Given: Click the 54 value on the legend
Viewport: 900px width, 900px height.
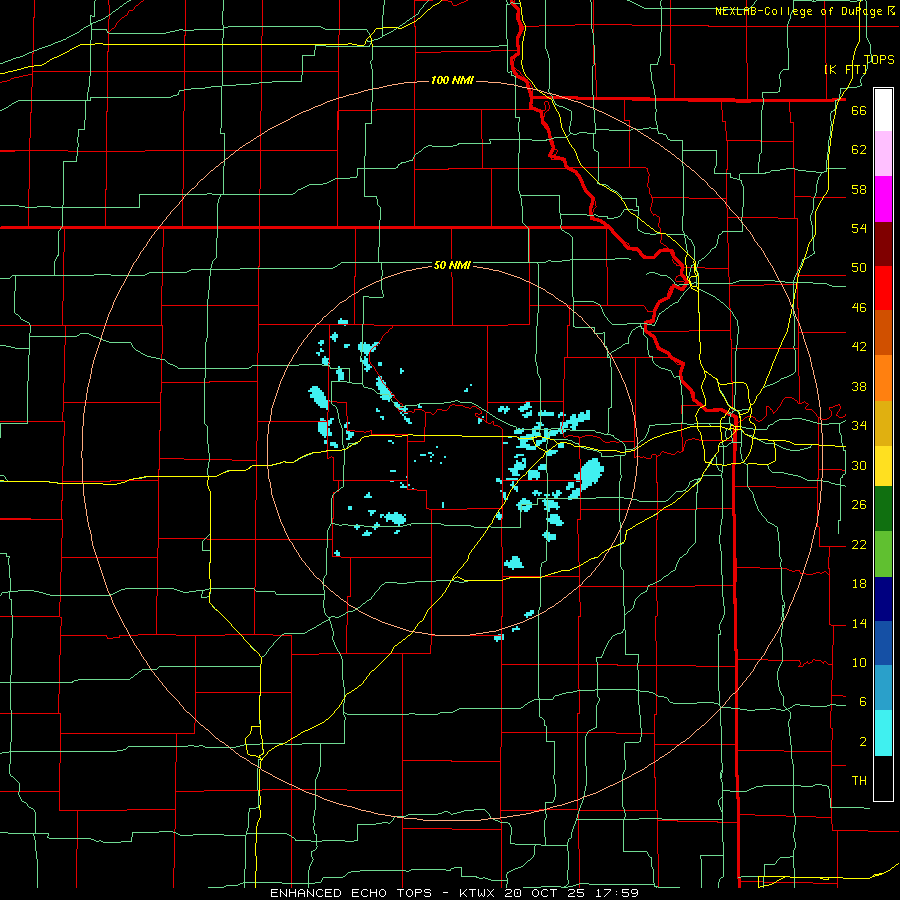Looking at the screenshot, I should [859, 228].
